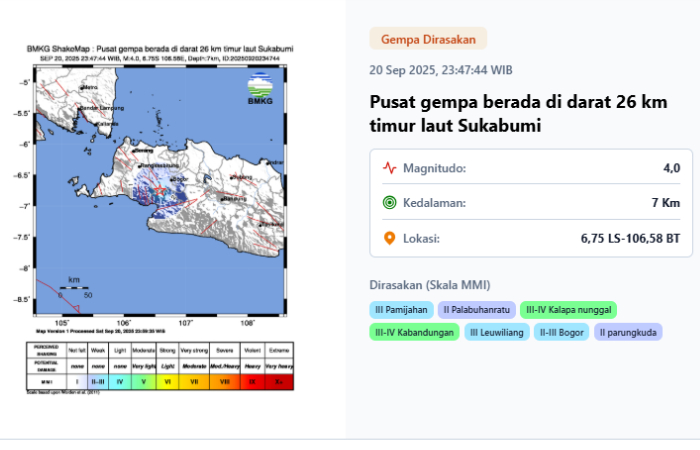Screen dimensions: 700x450
Task: Click the km scale bar on map
Action: [x=74, y=288]
